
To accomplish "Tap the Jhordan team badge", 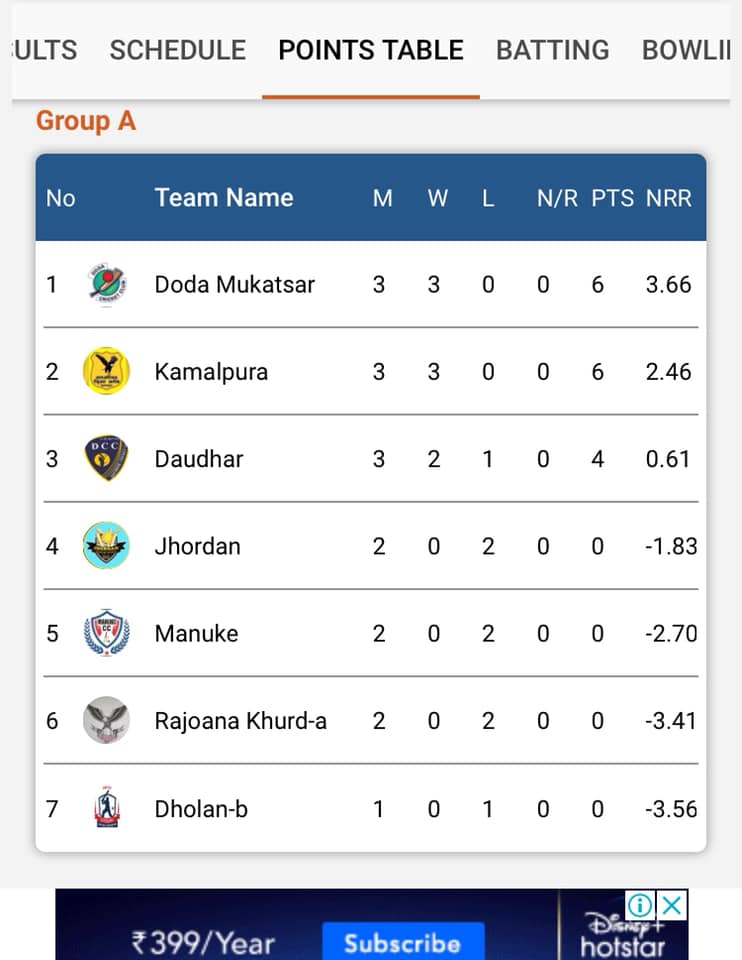I will 107,546.
